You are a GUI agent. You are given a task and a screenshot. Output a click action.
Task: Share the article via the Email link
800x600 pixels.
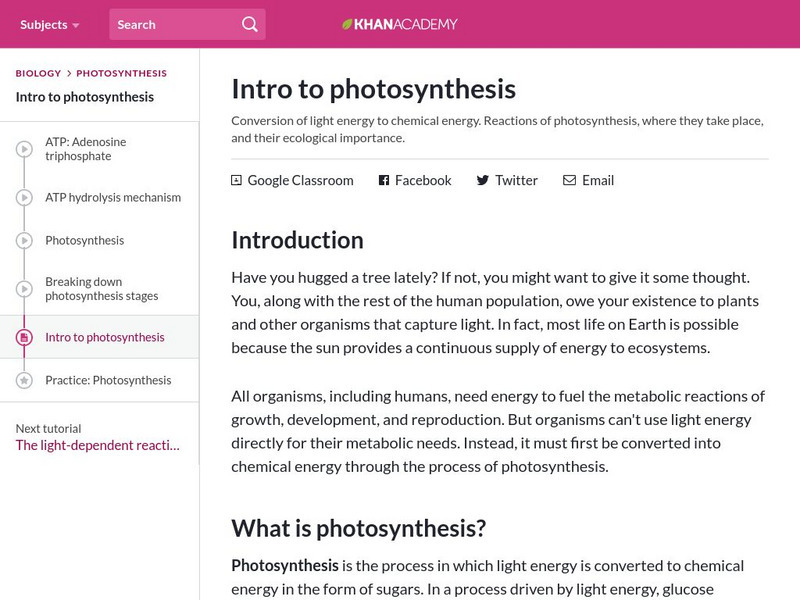[597, 180]
